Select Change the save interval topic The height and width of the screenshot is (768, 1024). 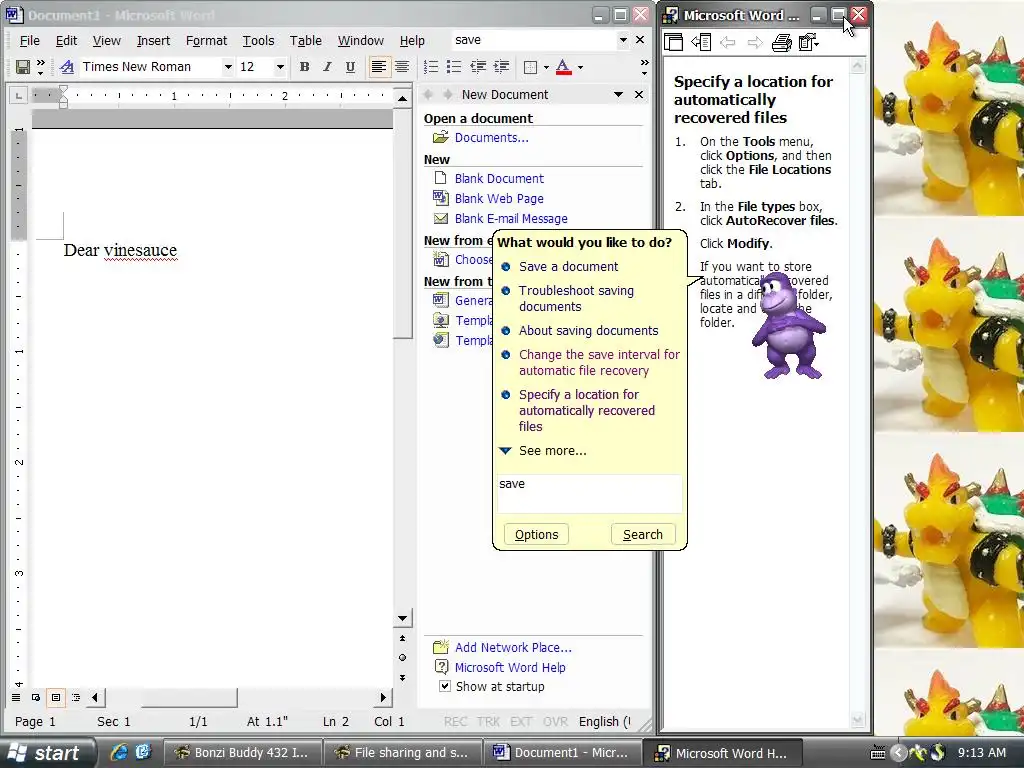click(x=599, y=362)
